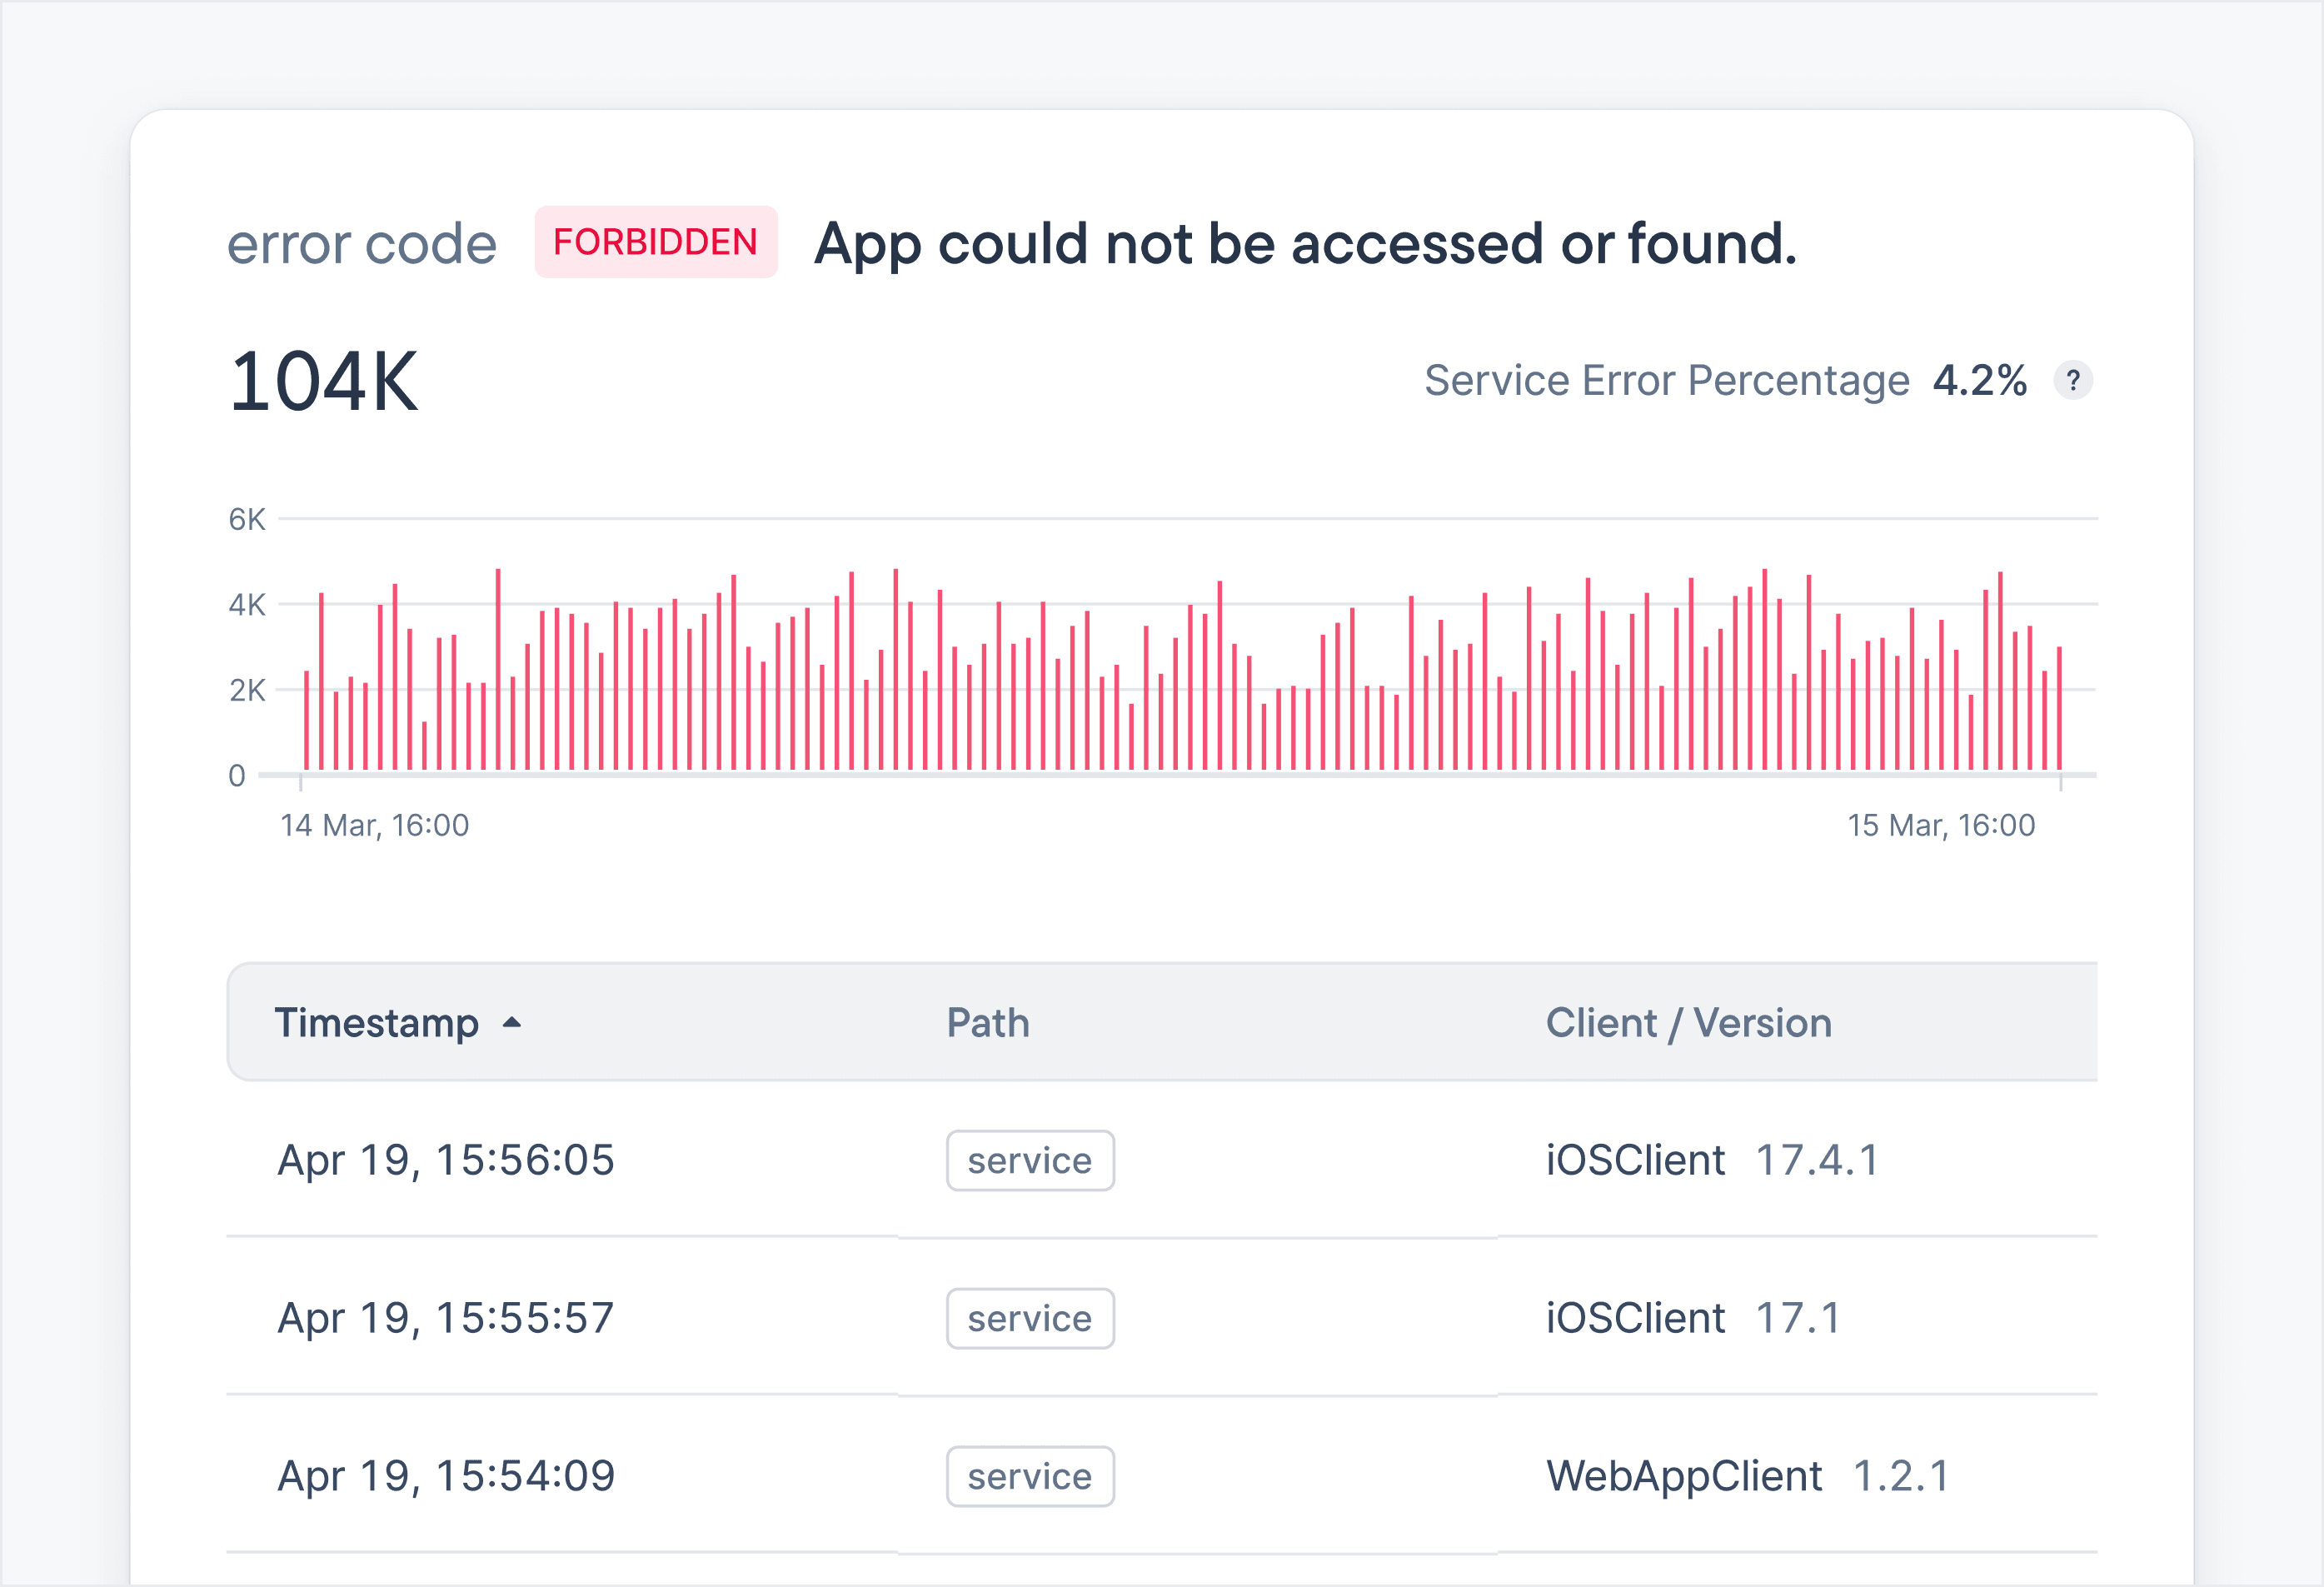
Task: Click the help question mark icon
Action: pos(2072,380)
